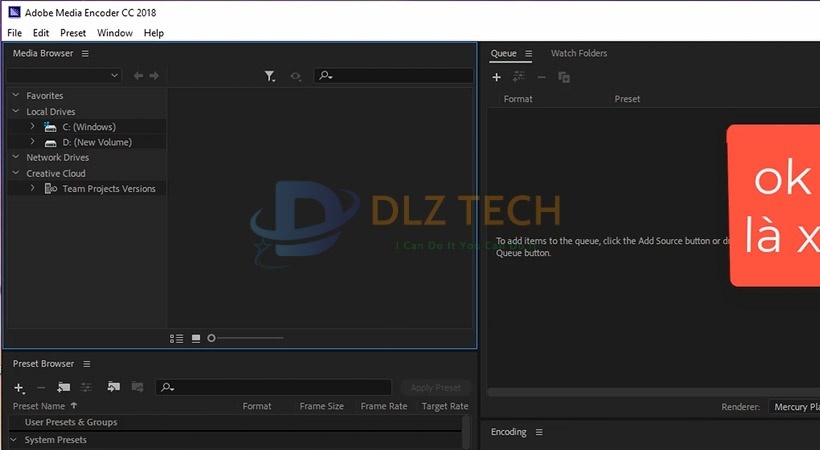Open the file type filter in Media Browser

point(270,76)
